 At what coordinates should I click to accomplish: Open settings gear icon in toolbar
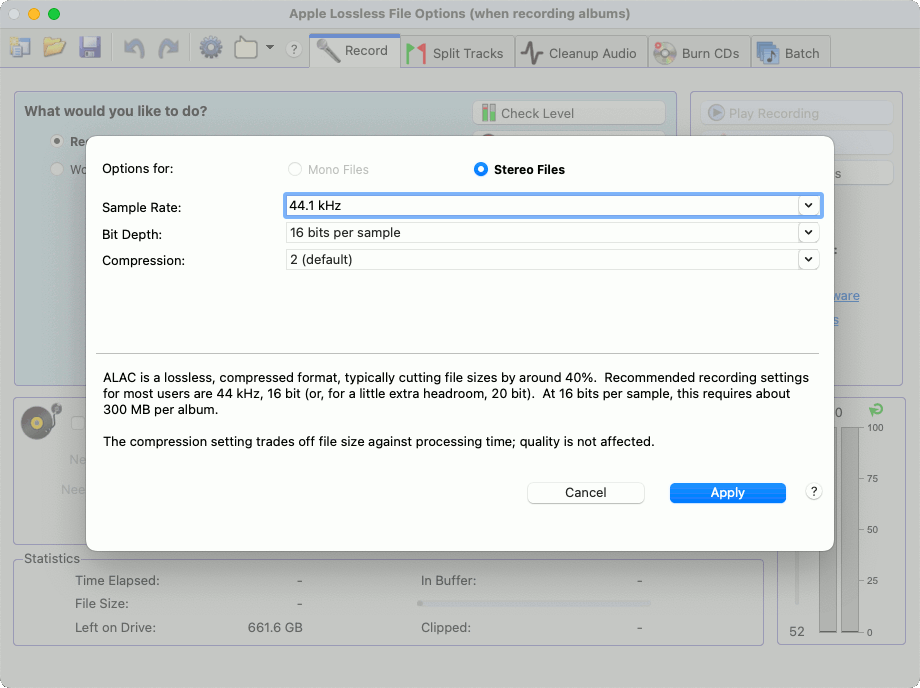point(211,48)
